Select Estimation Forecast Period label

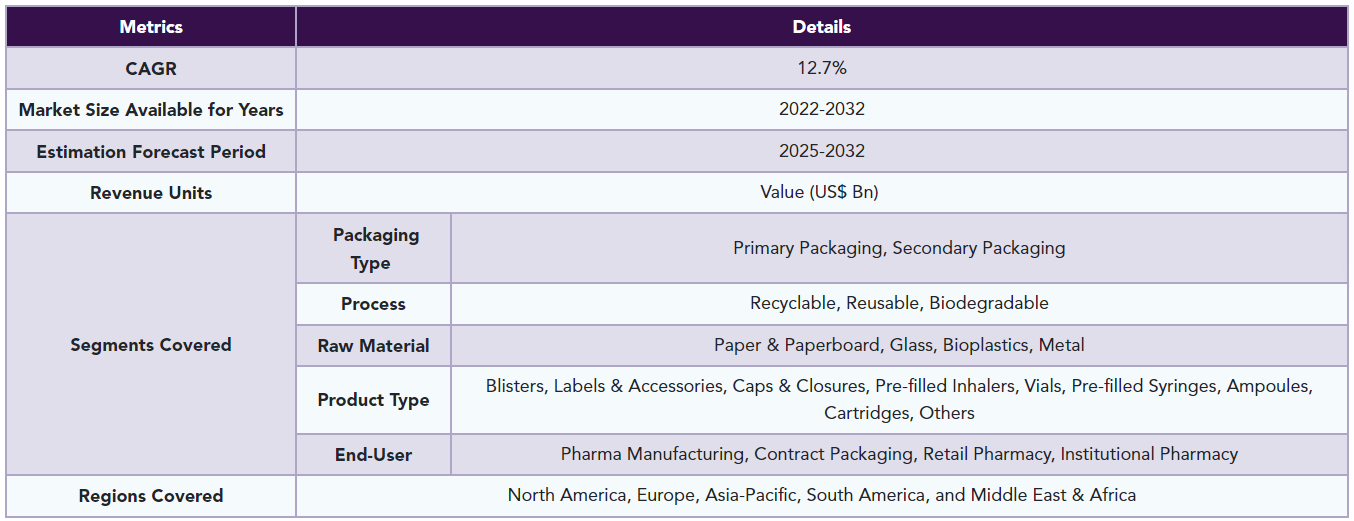point(151,152)
